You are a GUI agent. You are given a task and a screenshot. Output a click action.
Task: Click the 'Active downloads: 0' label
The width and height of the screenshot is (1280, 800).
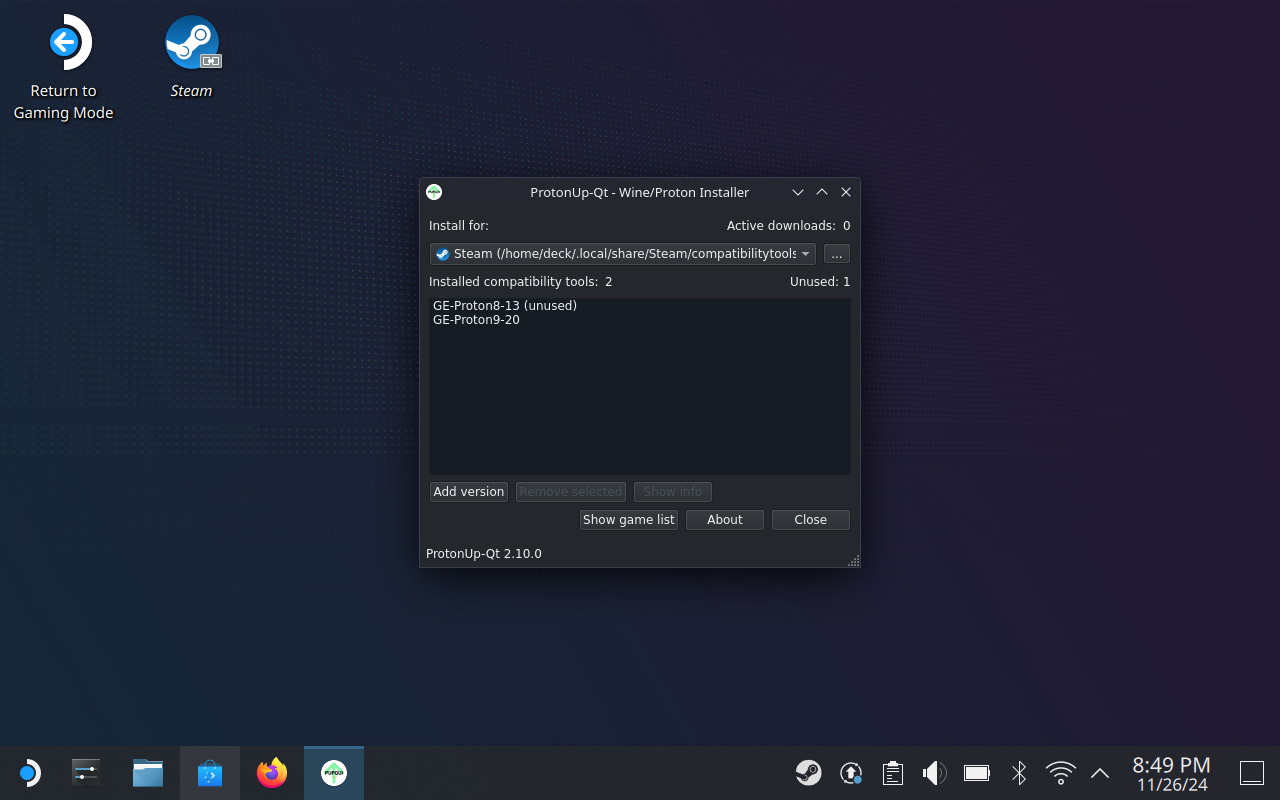(788, 226)
